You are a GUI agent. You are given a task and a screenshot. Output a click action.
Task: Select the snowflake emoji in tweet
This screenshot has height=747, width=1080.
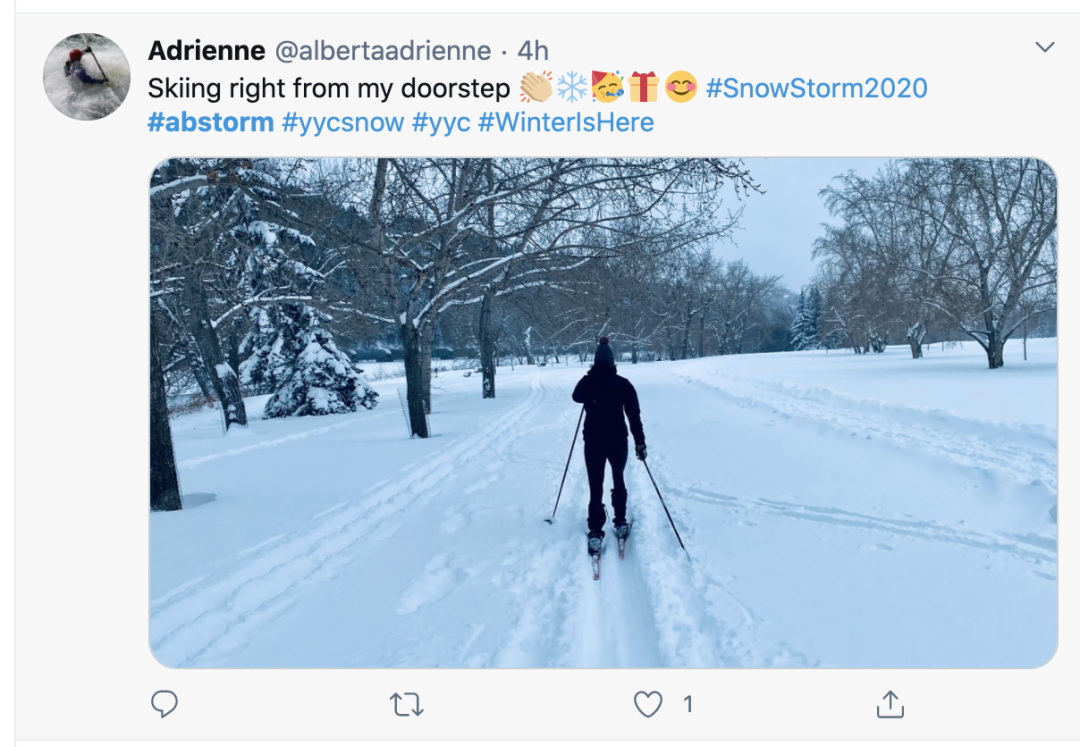tap(572, 87)
